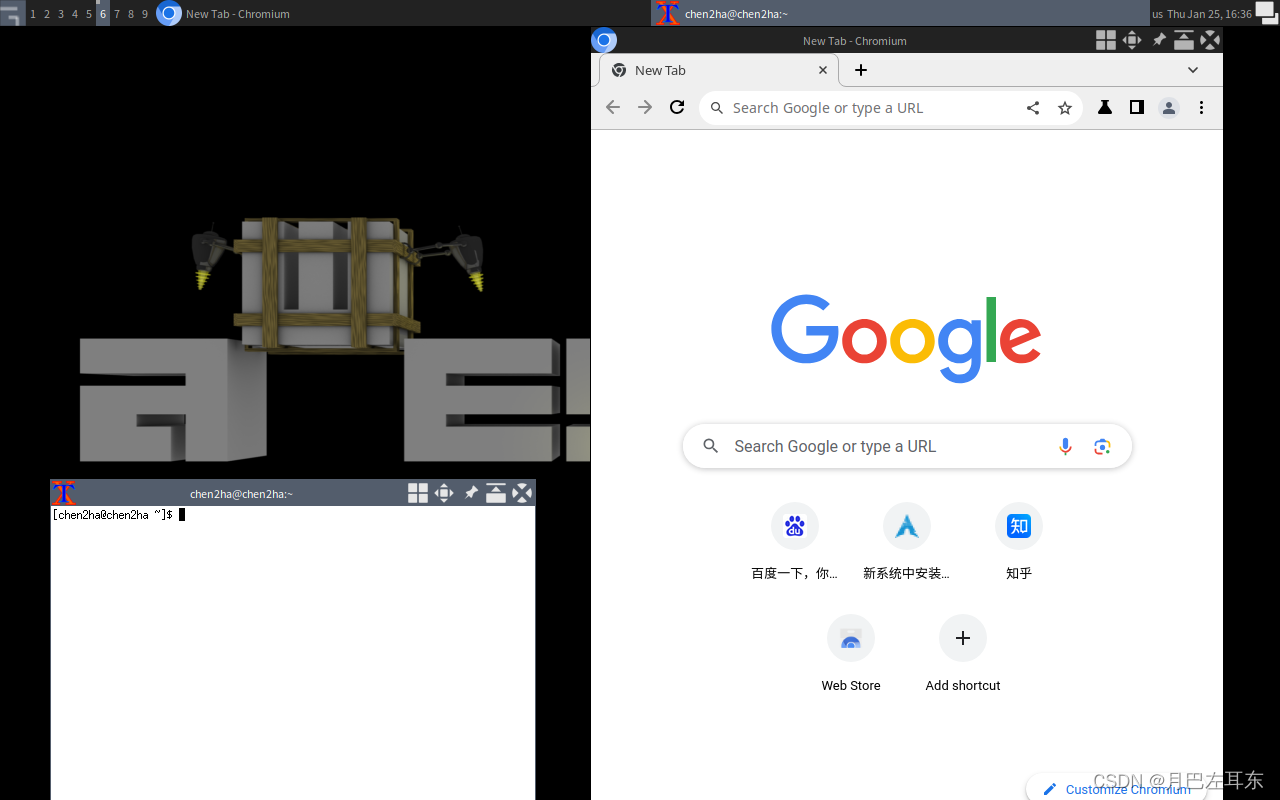Share this page from the address bar

pyautogui.click(x=1033, y=108)
